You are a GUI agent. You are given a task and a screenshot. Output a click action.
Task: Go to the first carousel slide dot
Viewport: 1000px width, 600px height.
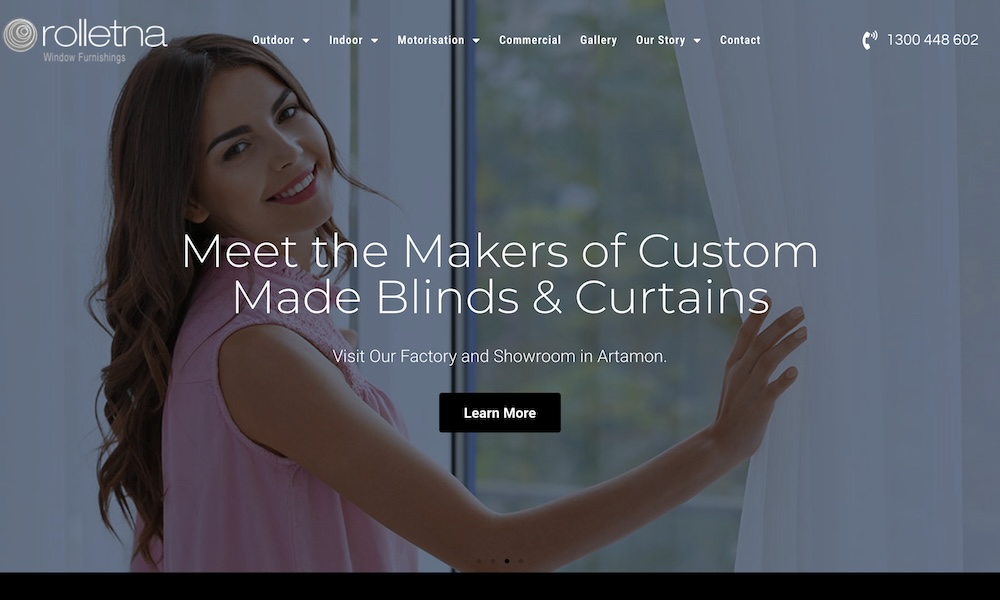479,561
